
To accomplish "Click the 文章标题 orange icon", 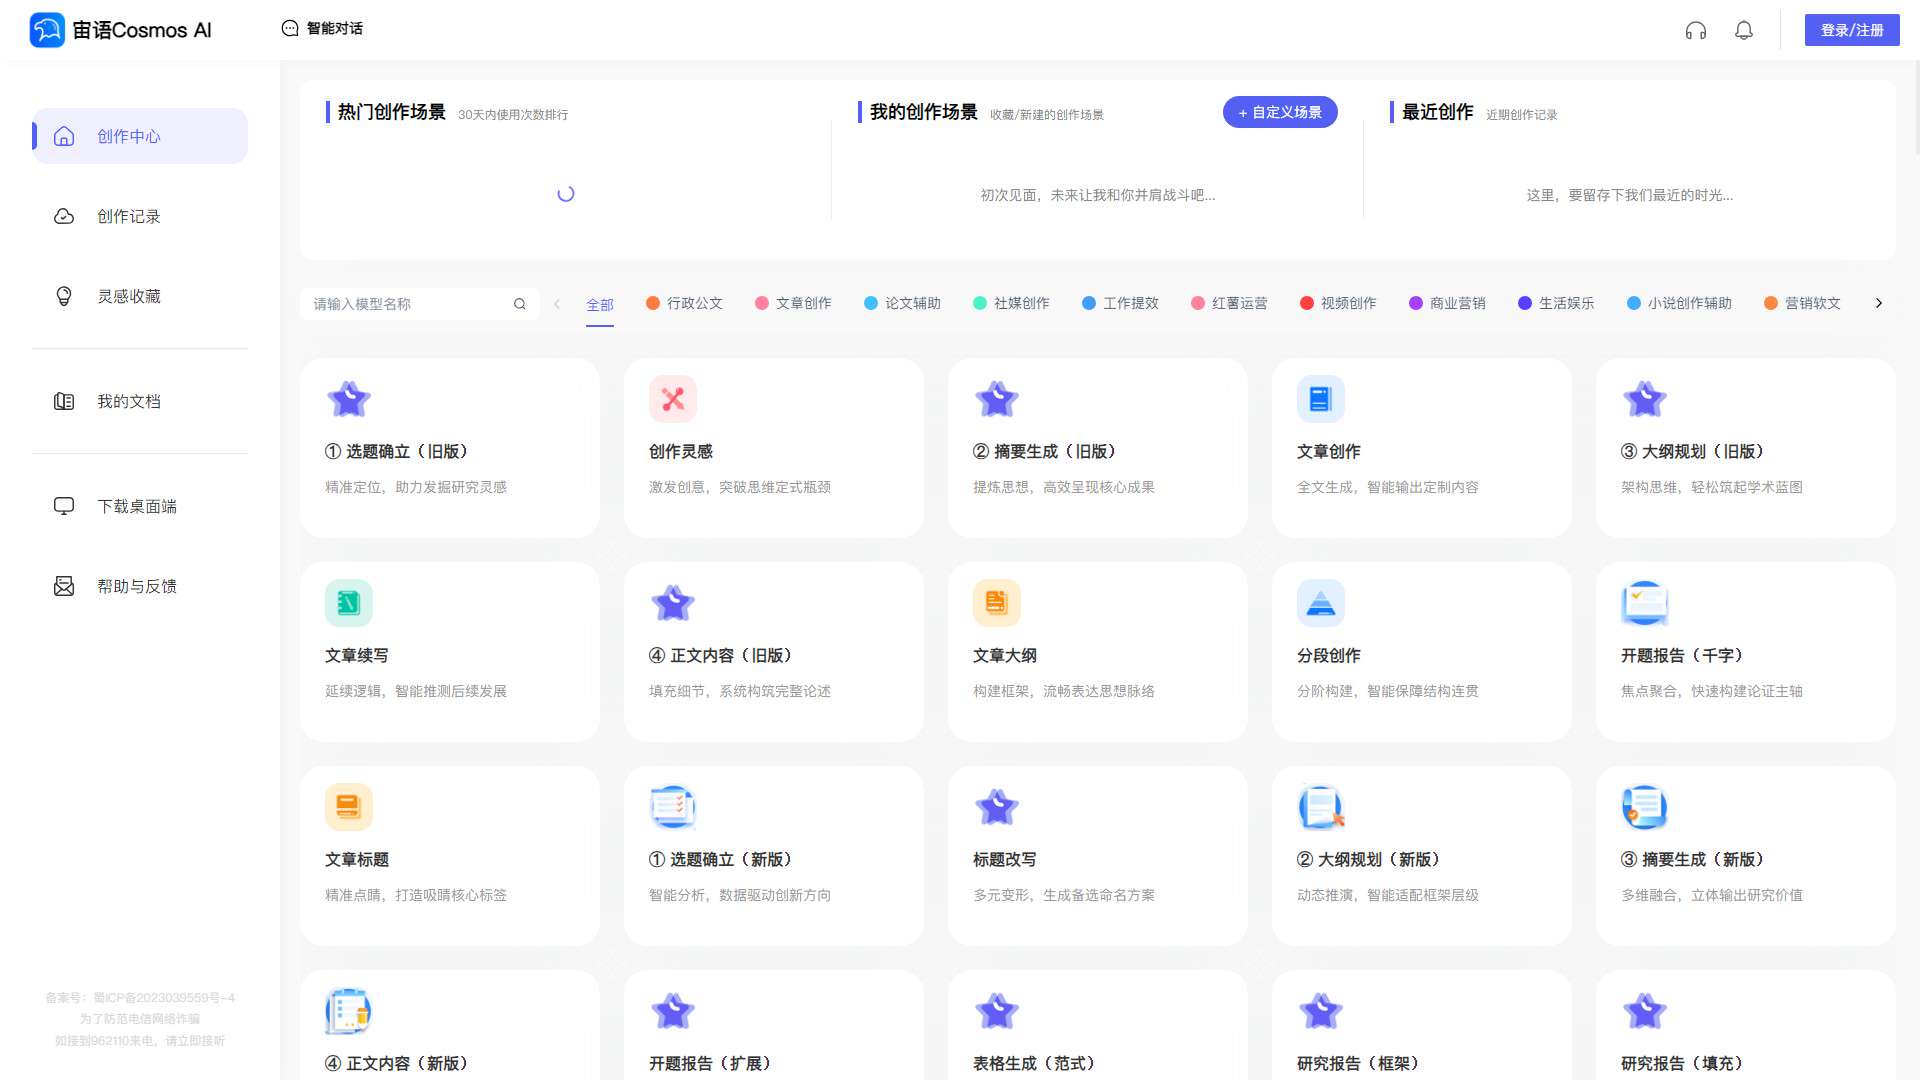I will coord(349,807).
